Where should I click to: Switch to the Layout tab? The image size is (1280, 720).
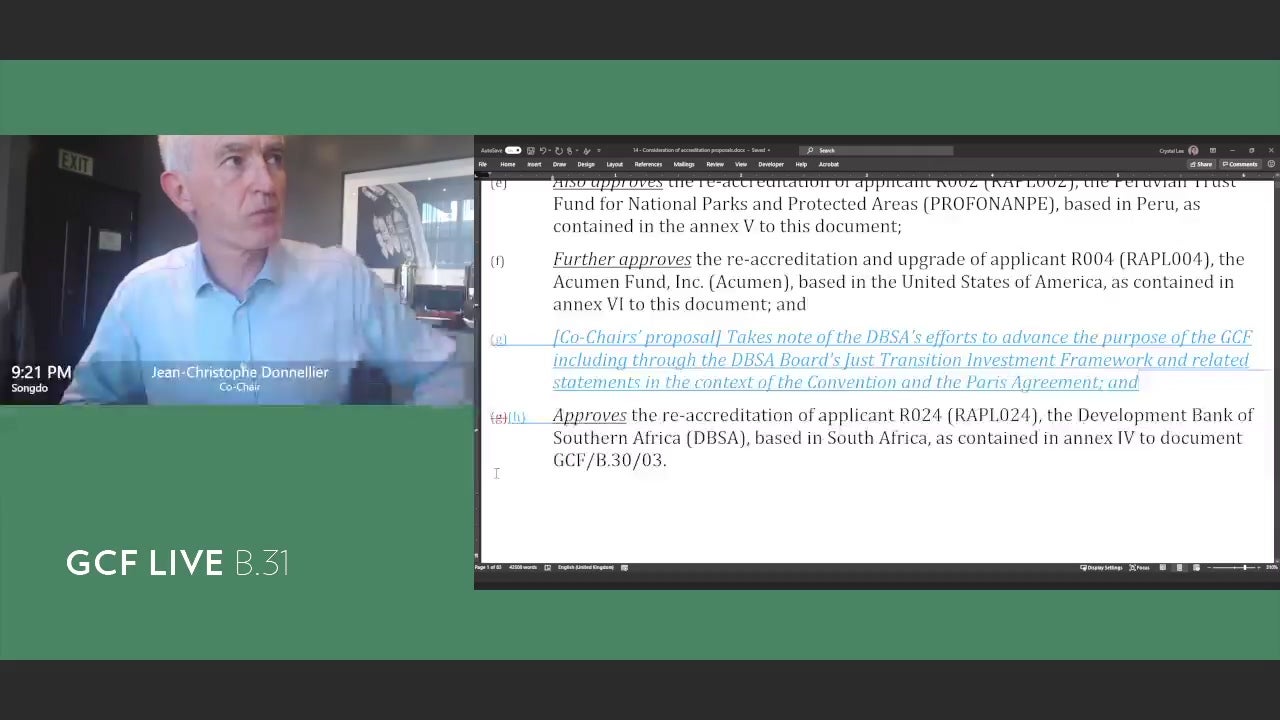614,164
